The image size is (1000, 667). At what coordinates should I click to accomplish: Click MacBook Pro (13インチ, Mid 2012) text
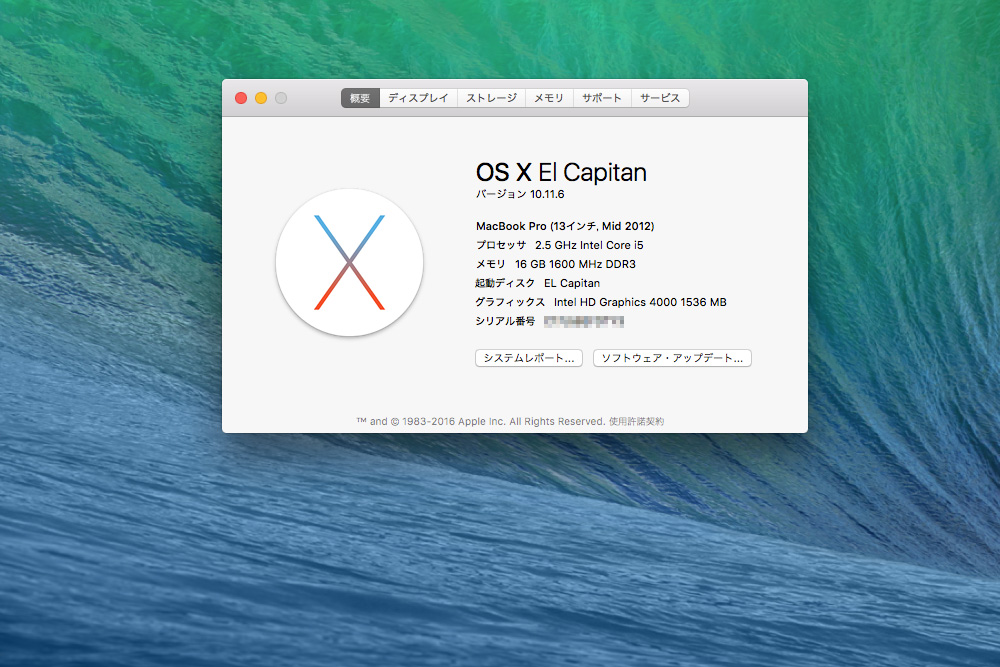(565, 226)
